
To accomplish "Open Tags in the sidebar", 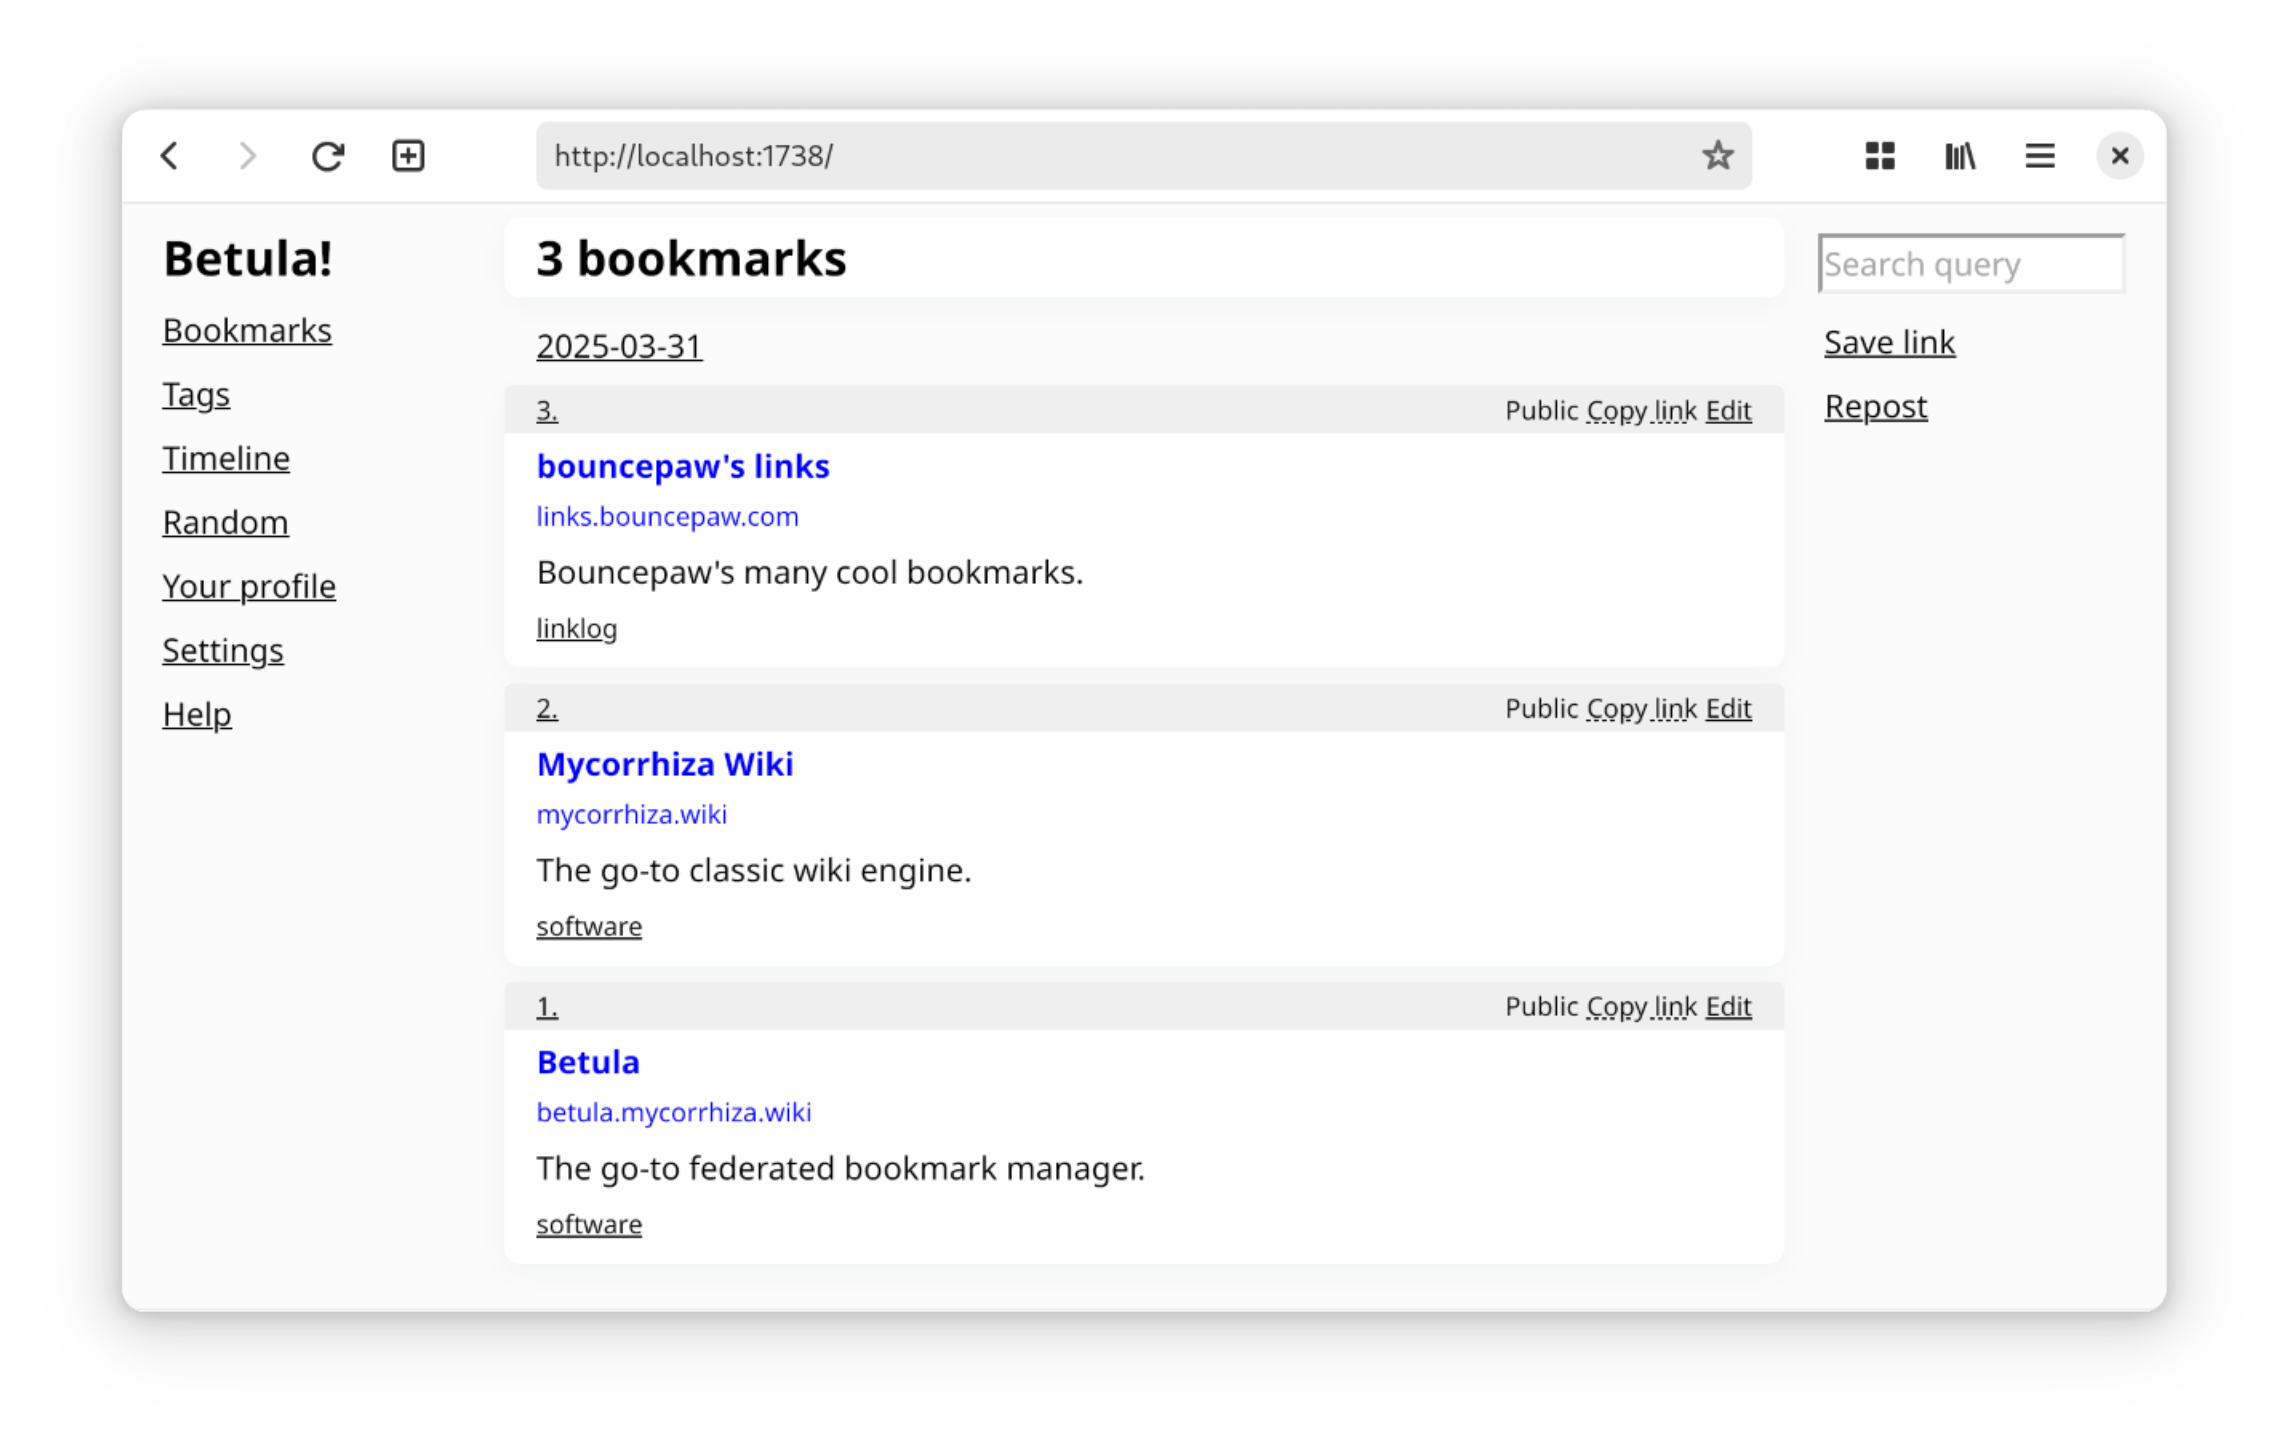I will [196, 395].
